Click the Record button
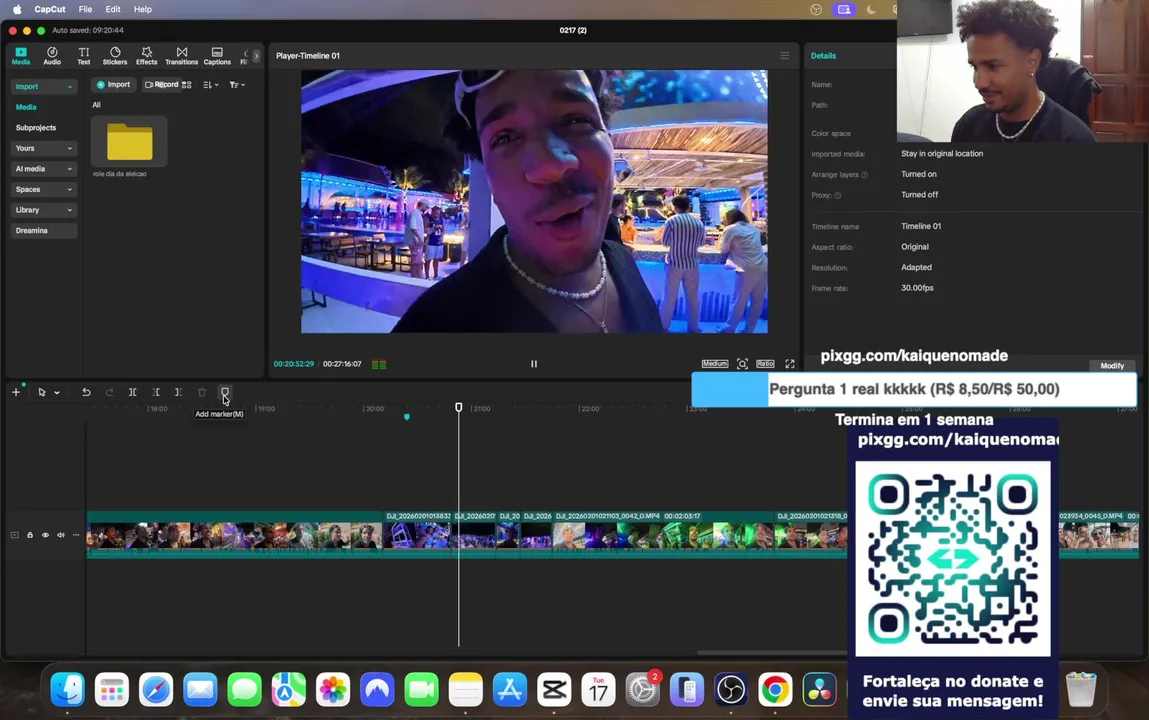The image size is (1149, 720). pyautogui.click(x=161, y=85)
